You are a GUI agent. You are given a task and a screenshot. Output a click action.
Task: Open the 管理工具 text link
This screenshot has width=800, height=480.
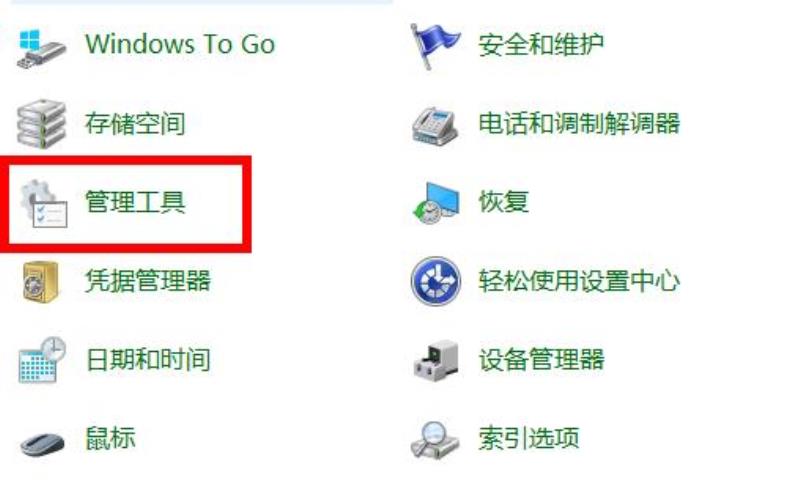(x=135, y=202)
